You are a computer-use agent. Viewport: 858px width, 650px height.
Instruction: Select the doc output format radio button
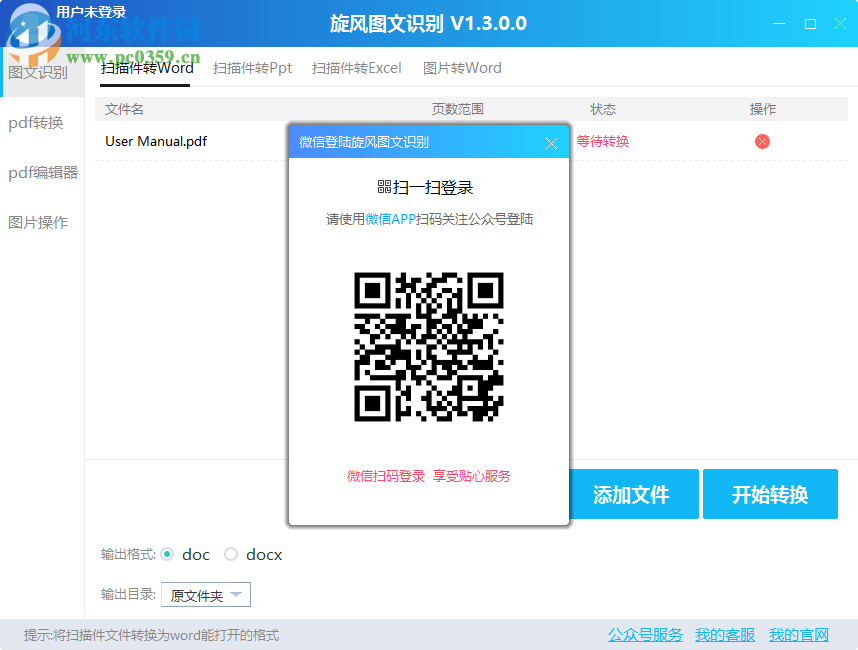[167, 554]
